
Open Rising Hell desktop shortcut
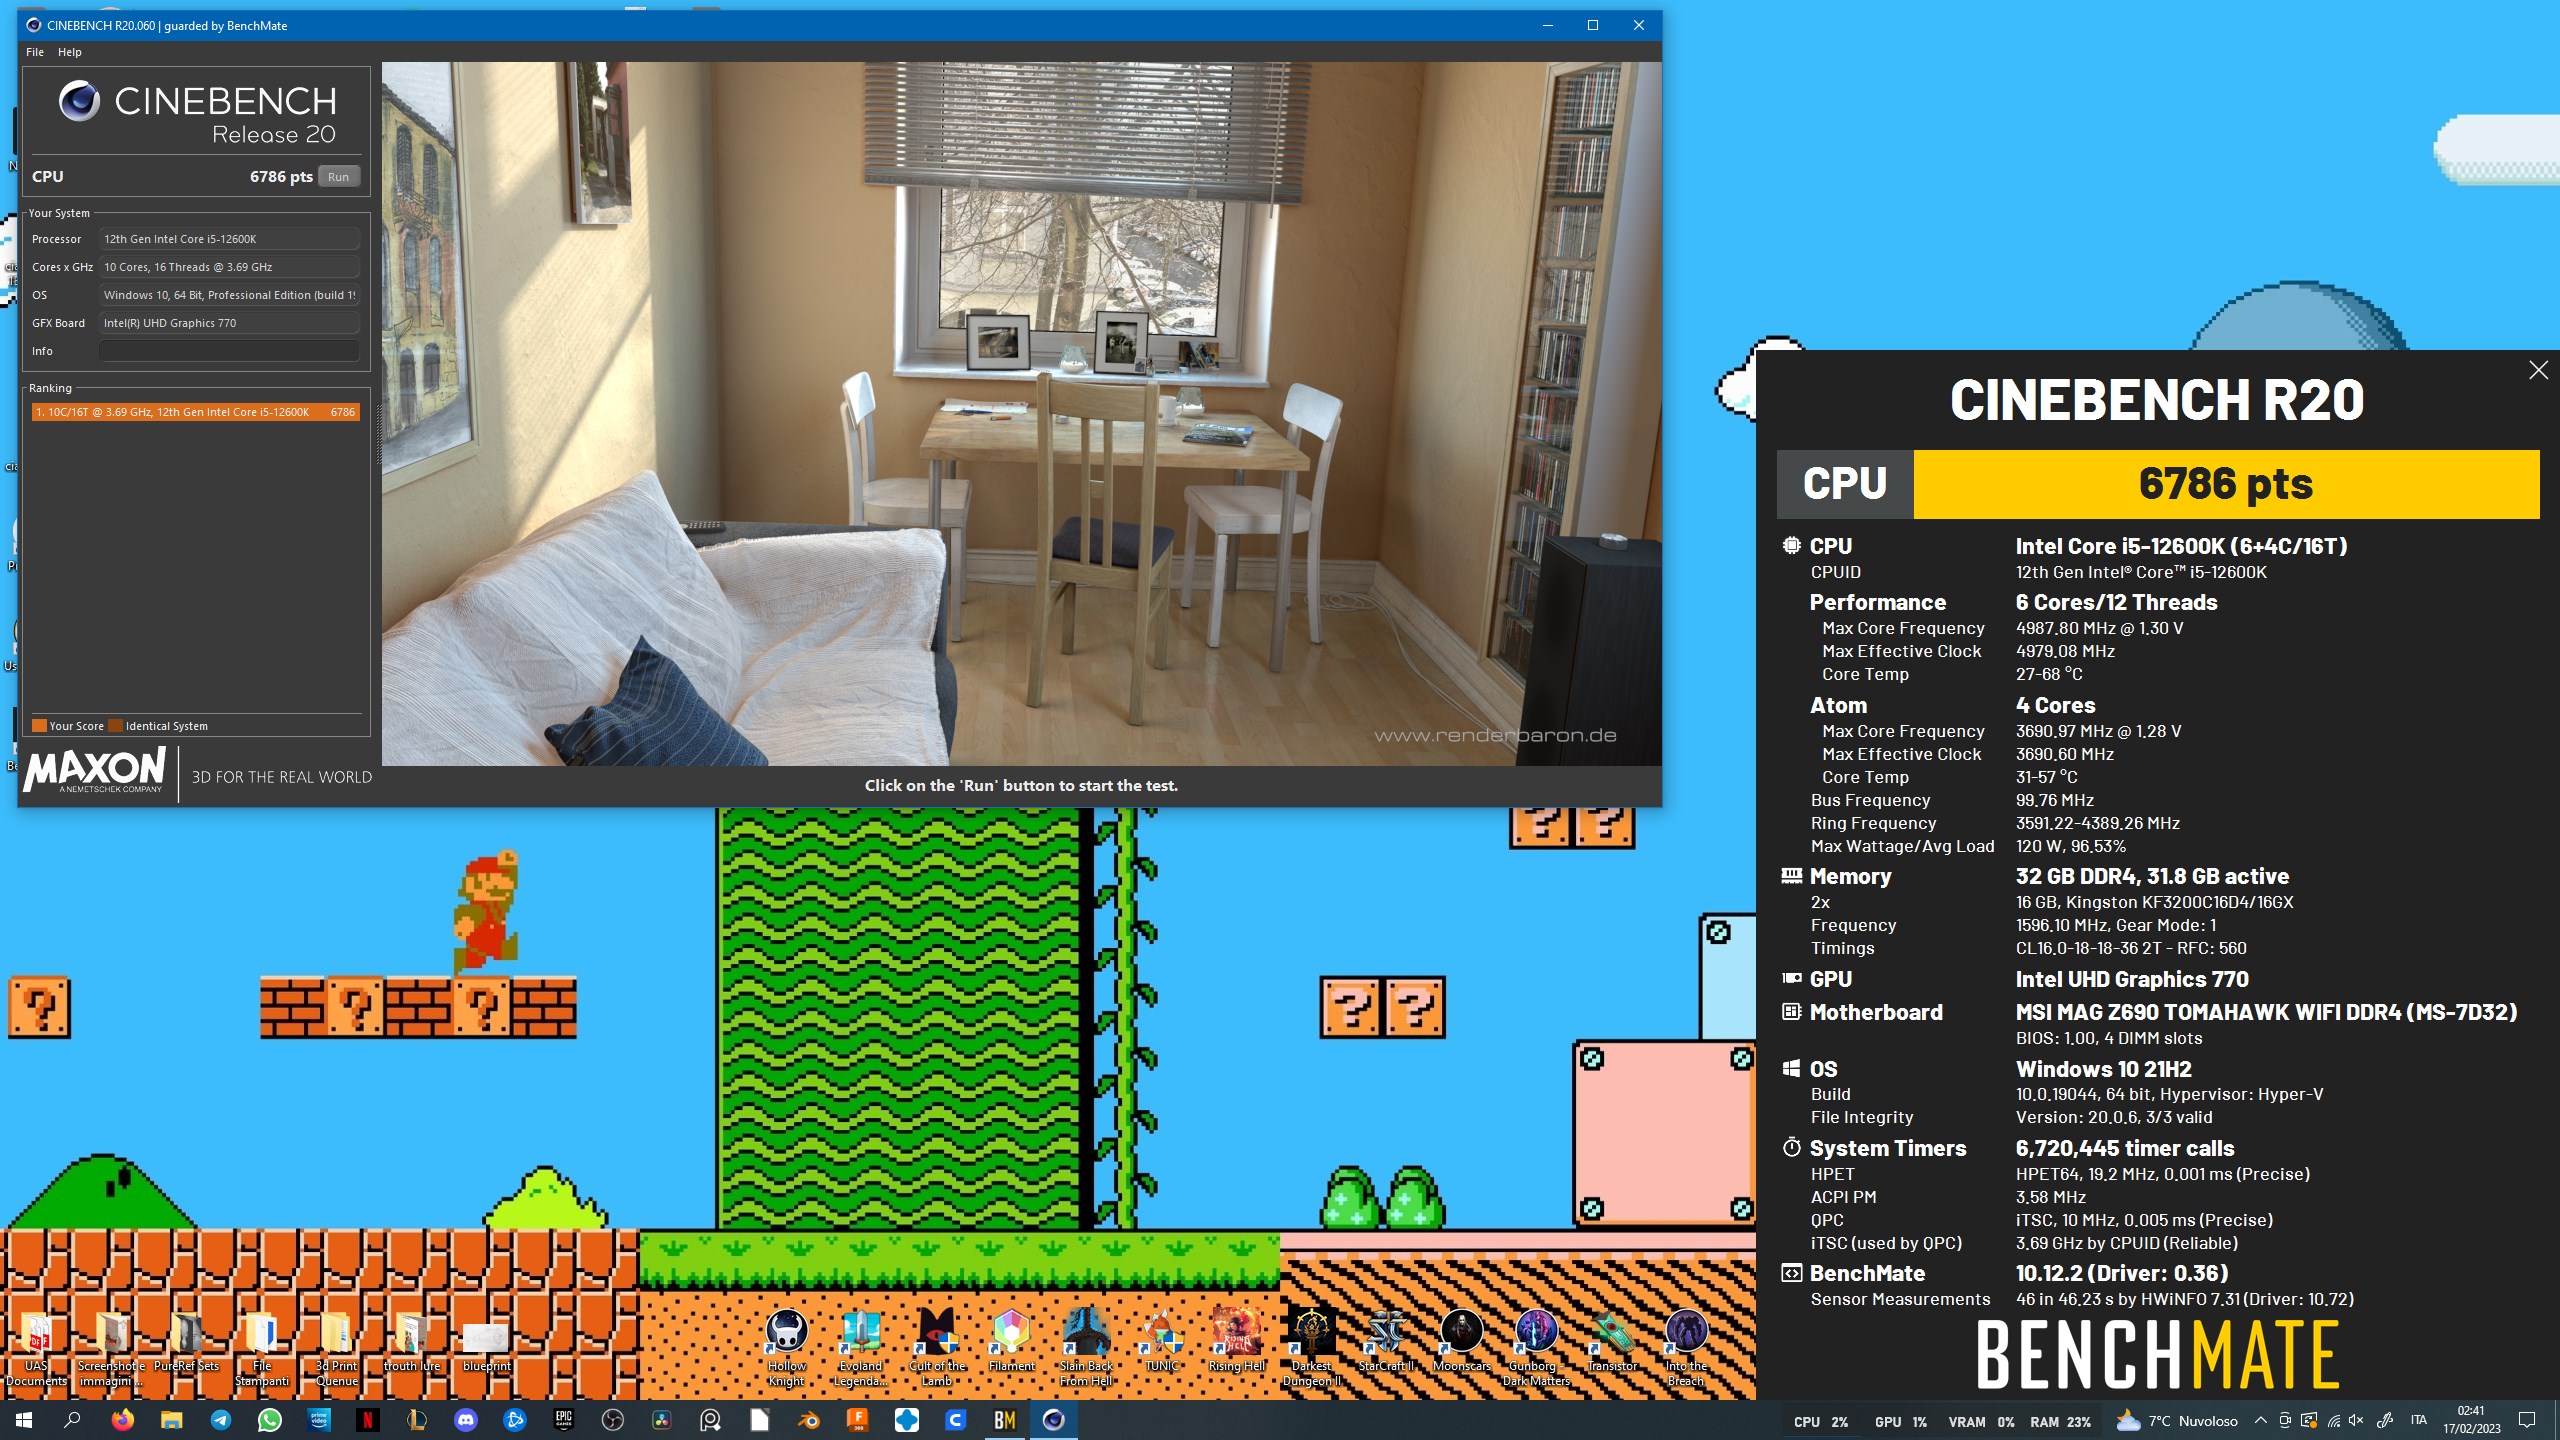click(x=1237, y=1342)
